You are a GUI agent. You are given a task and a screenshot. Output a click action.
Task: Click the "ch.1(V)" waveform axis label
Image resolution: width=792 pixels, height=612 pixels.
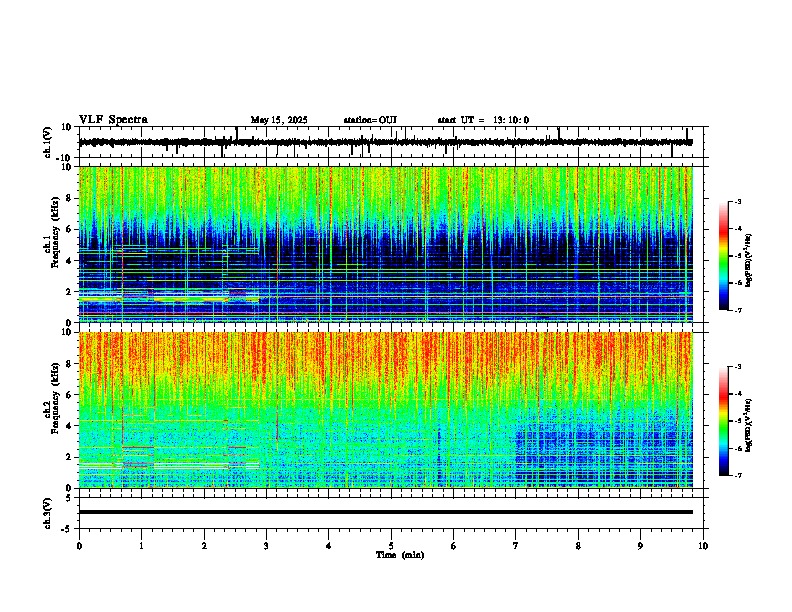(48, 142)
